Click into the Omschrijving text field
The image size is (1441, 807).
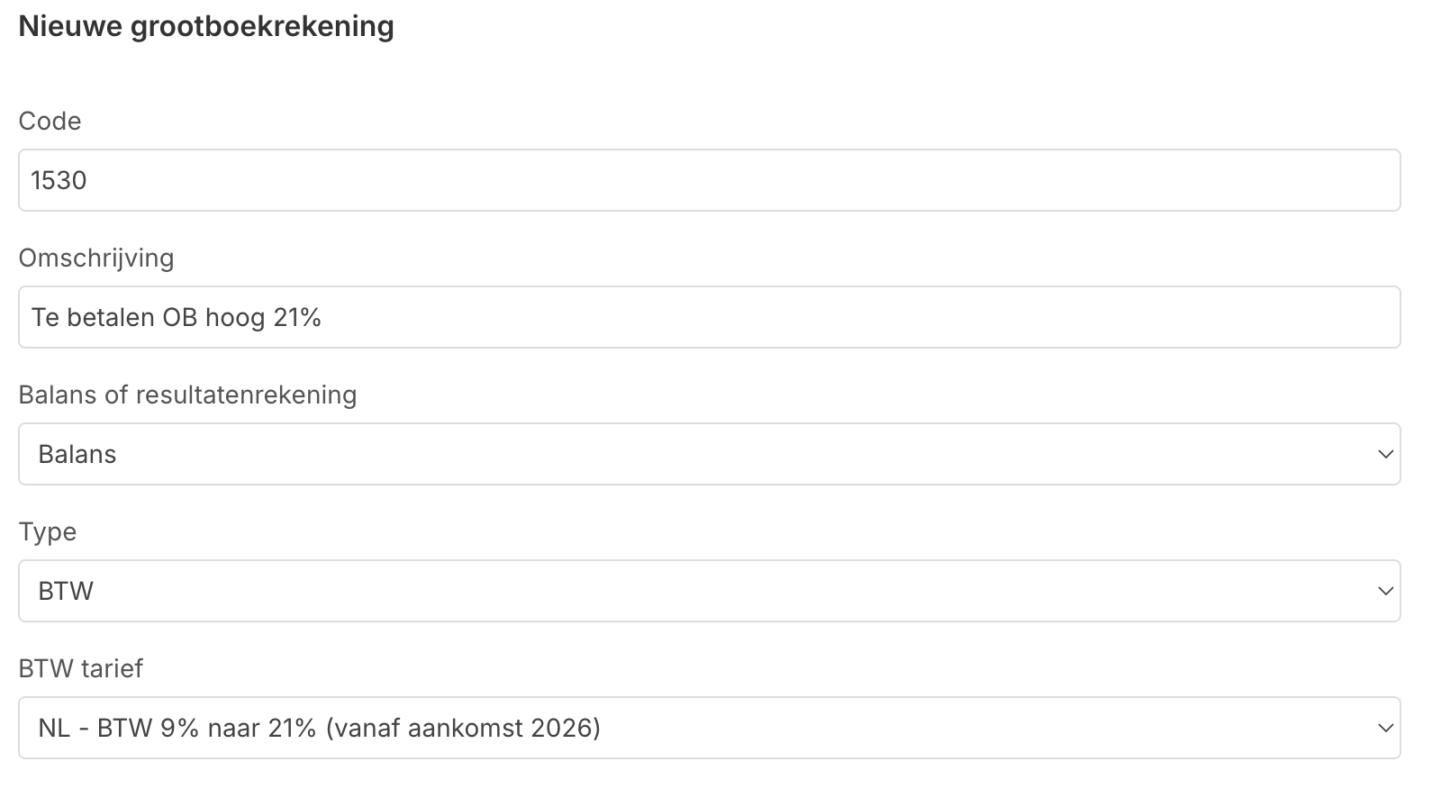click(708, 317)
